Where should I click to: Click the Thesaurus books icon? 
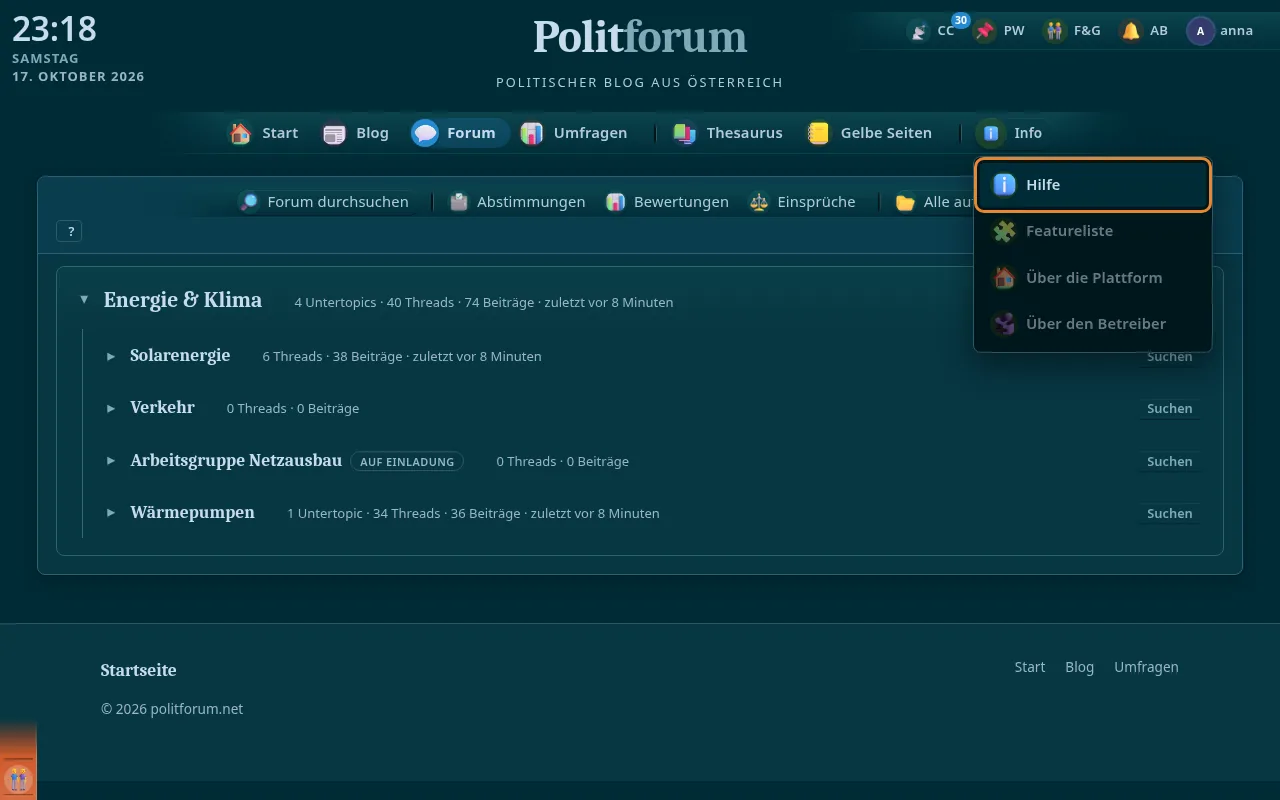[685, 133]
